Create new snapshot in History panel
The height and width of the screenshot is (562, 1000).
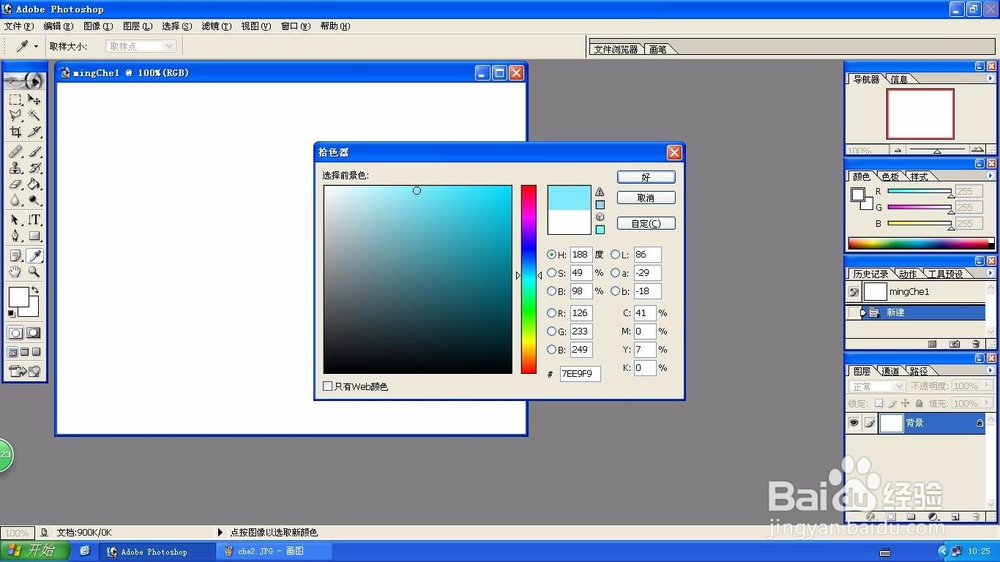click(954, 344)
